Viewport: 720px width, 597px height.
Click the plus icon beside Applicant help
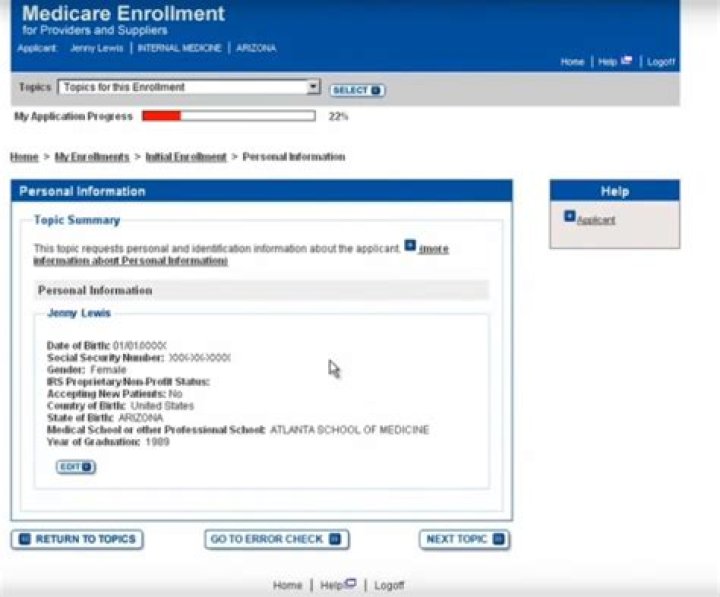(569, 216)
